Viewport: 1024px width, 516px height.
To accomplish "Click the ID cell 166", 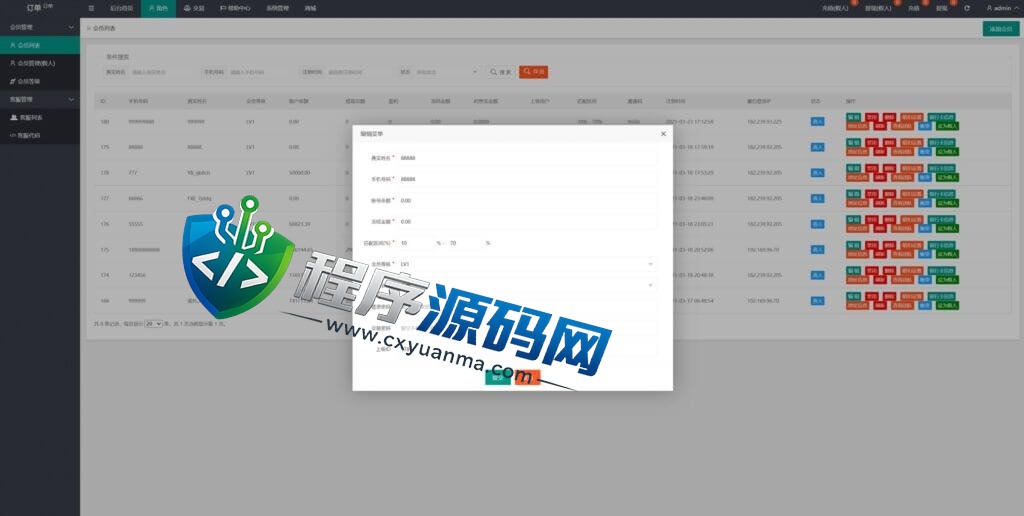I will (x=104, y=301).
